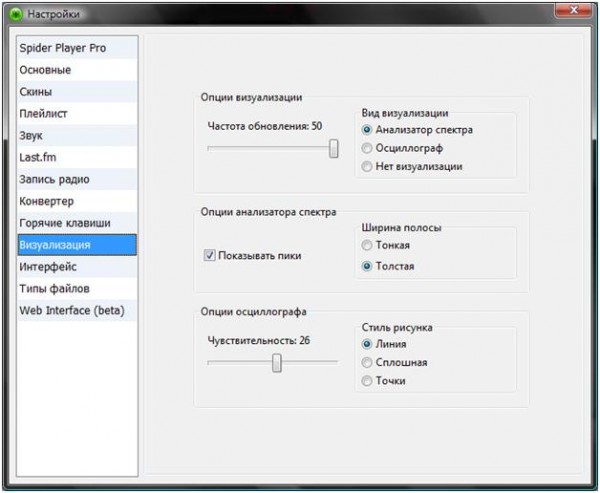Click the Чувствительность slider handle
Viewport: 600px width, 493px height.
click(277, 363)
